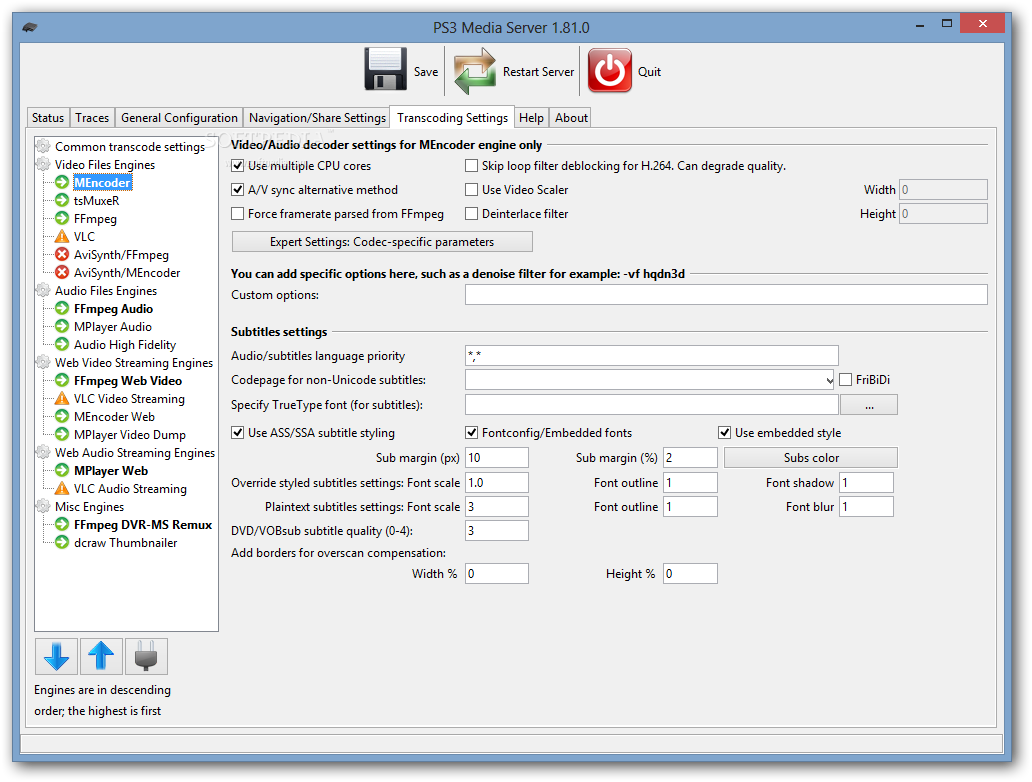Screen dimensions: 1032x782
Task: Click green icon beside FFmpeg Web Video
Action: click(x=62, y=380)
